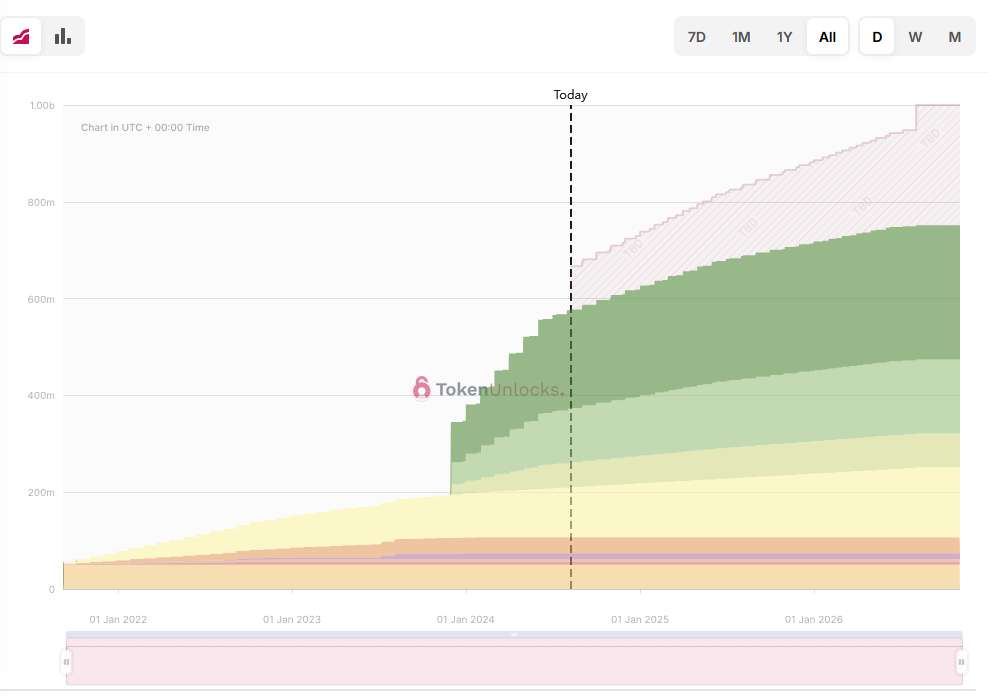Click the top center grip of range slider
Viewport: 988px width, 696px height.
click(x=514, y=635)
